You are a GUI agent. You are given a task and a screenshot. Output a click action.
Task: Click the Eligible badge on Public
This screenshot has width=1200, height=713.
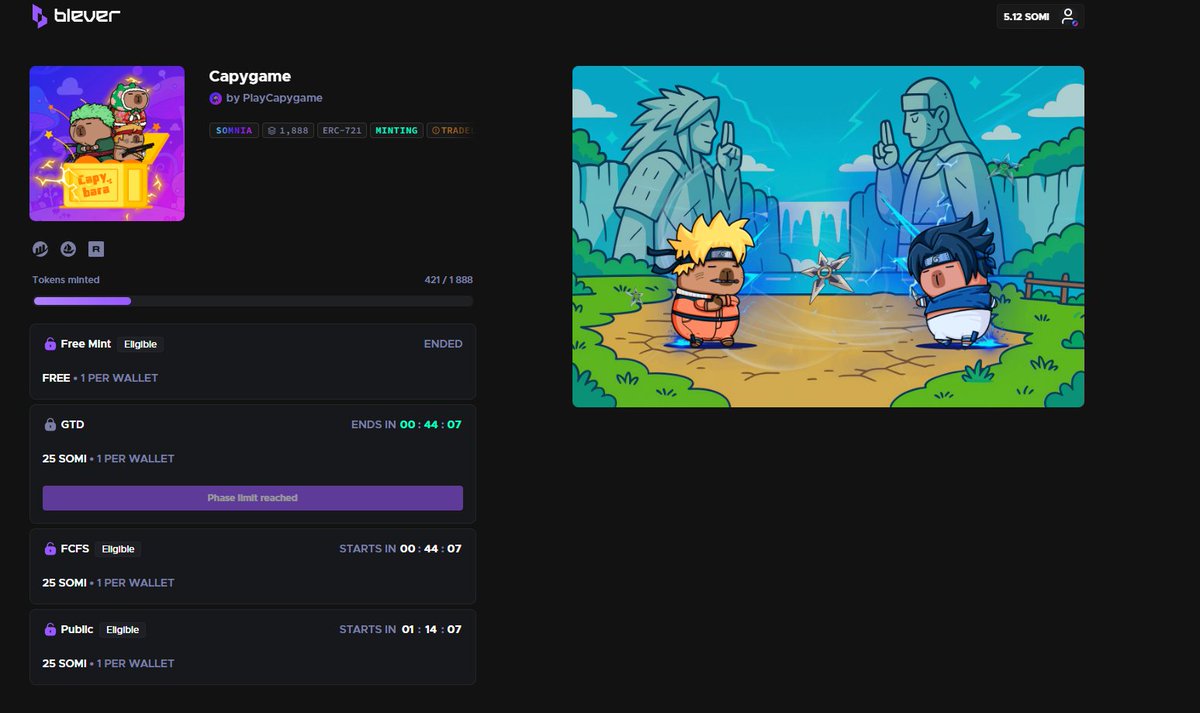click(x=123, y=630)
